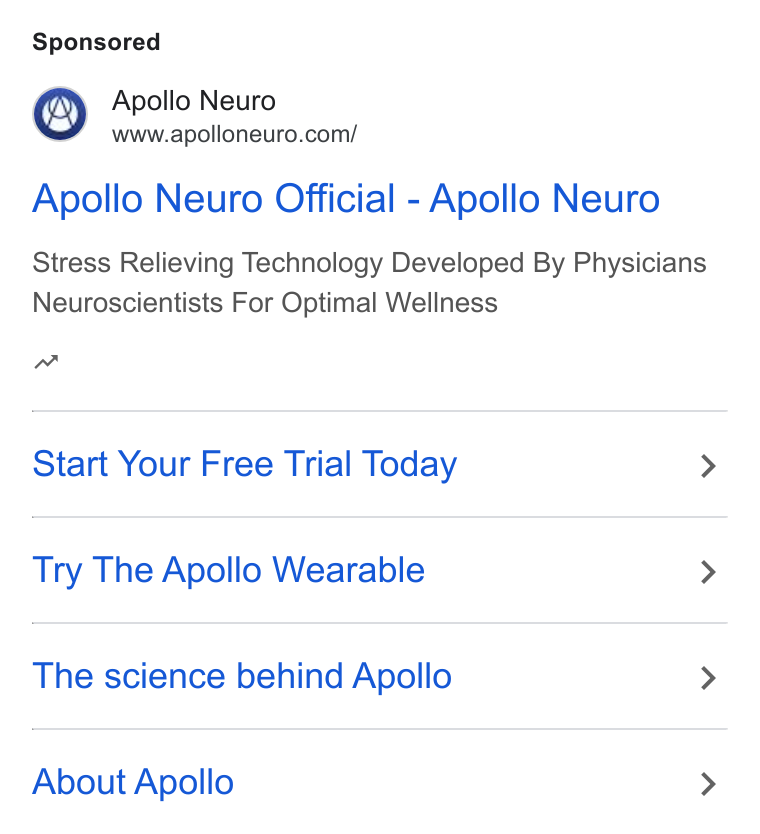Click the Apollo Neuro advertiser name

pyautogui.click(x=194, y=101)
